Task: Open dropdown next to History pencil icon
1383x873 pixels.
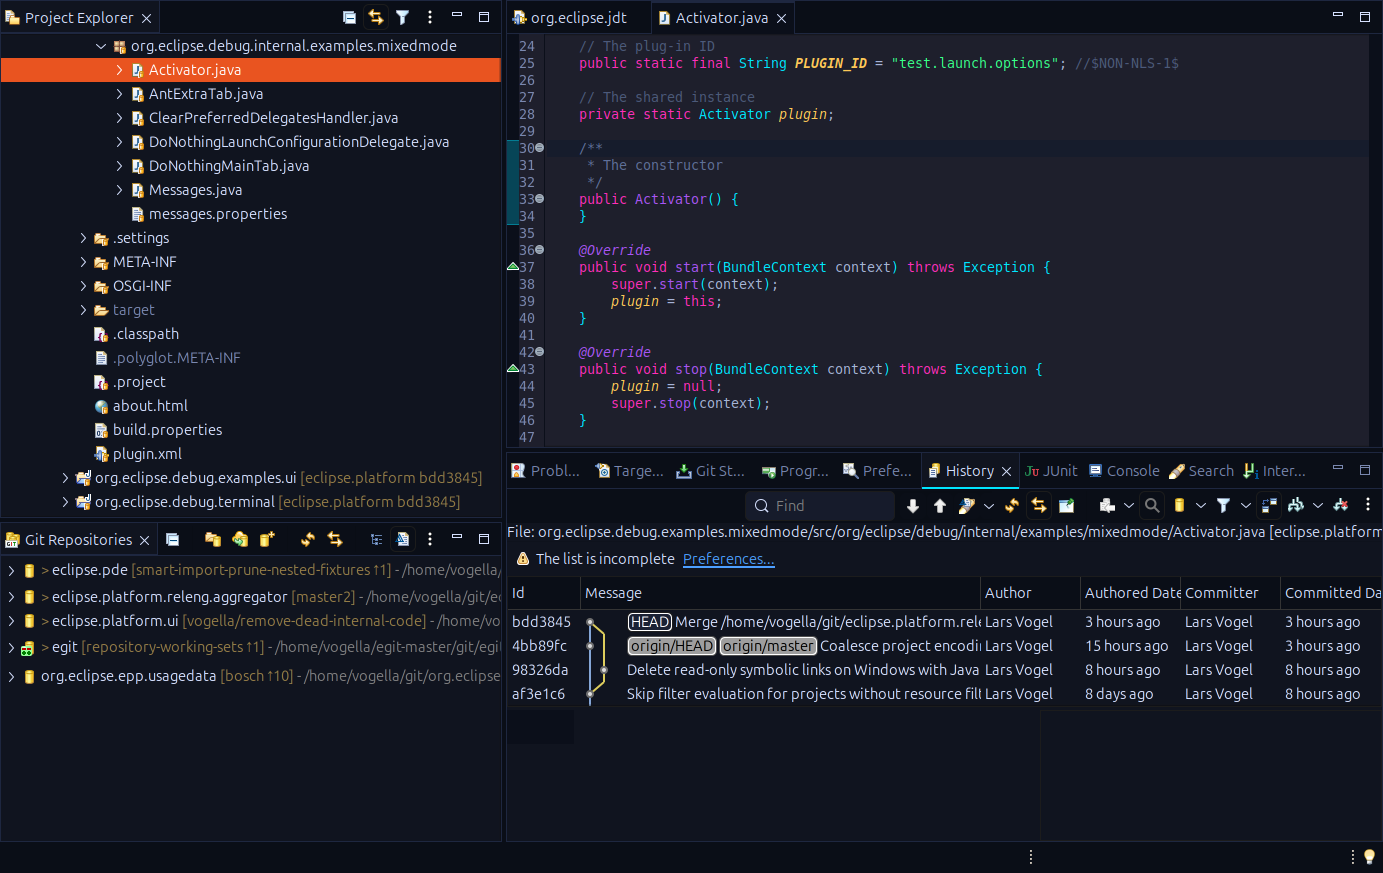Action: click(989, 506)
